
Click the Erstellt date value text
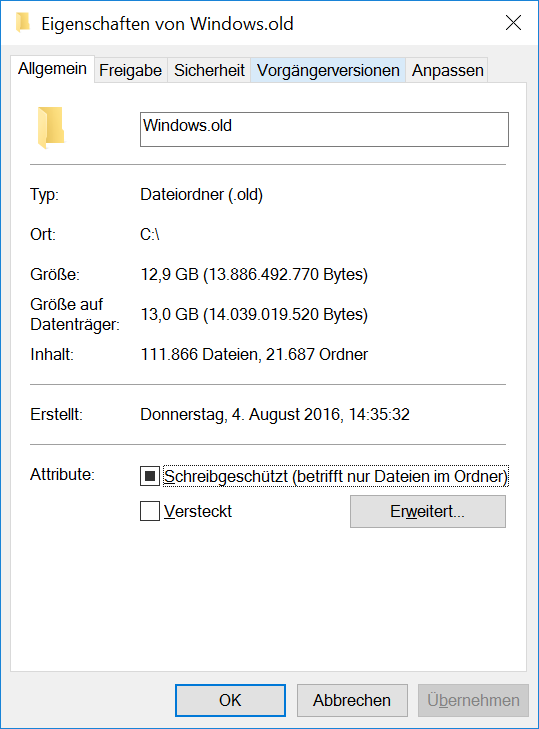coord(275,414)
